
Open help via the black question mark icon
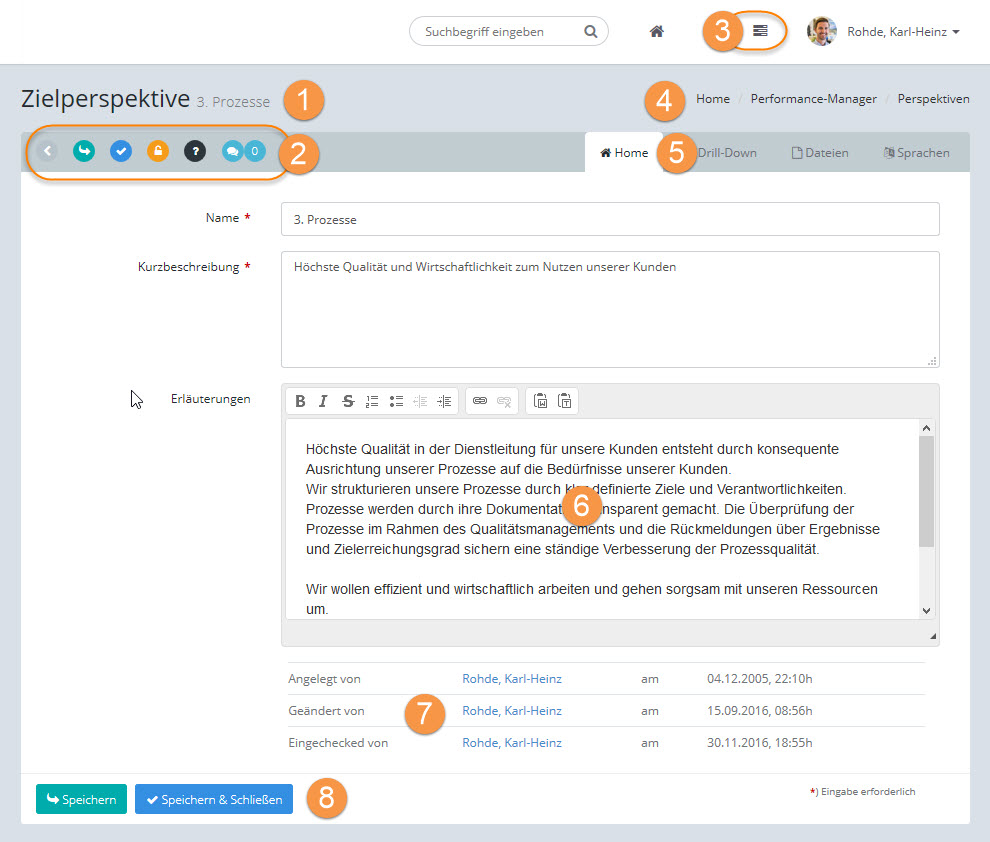[x=195, y=152]
